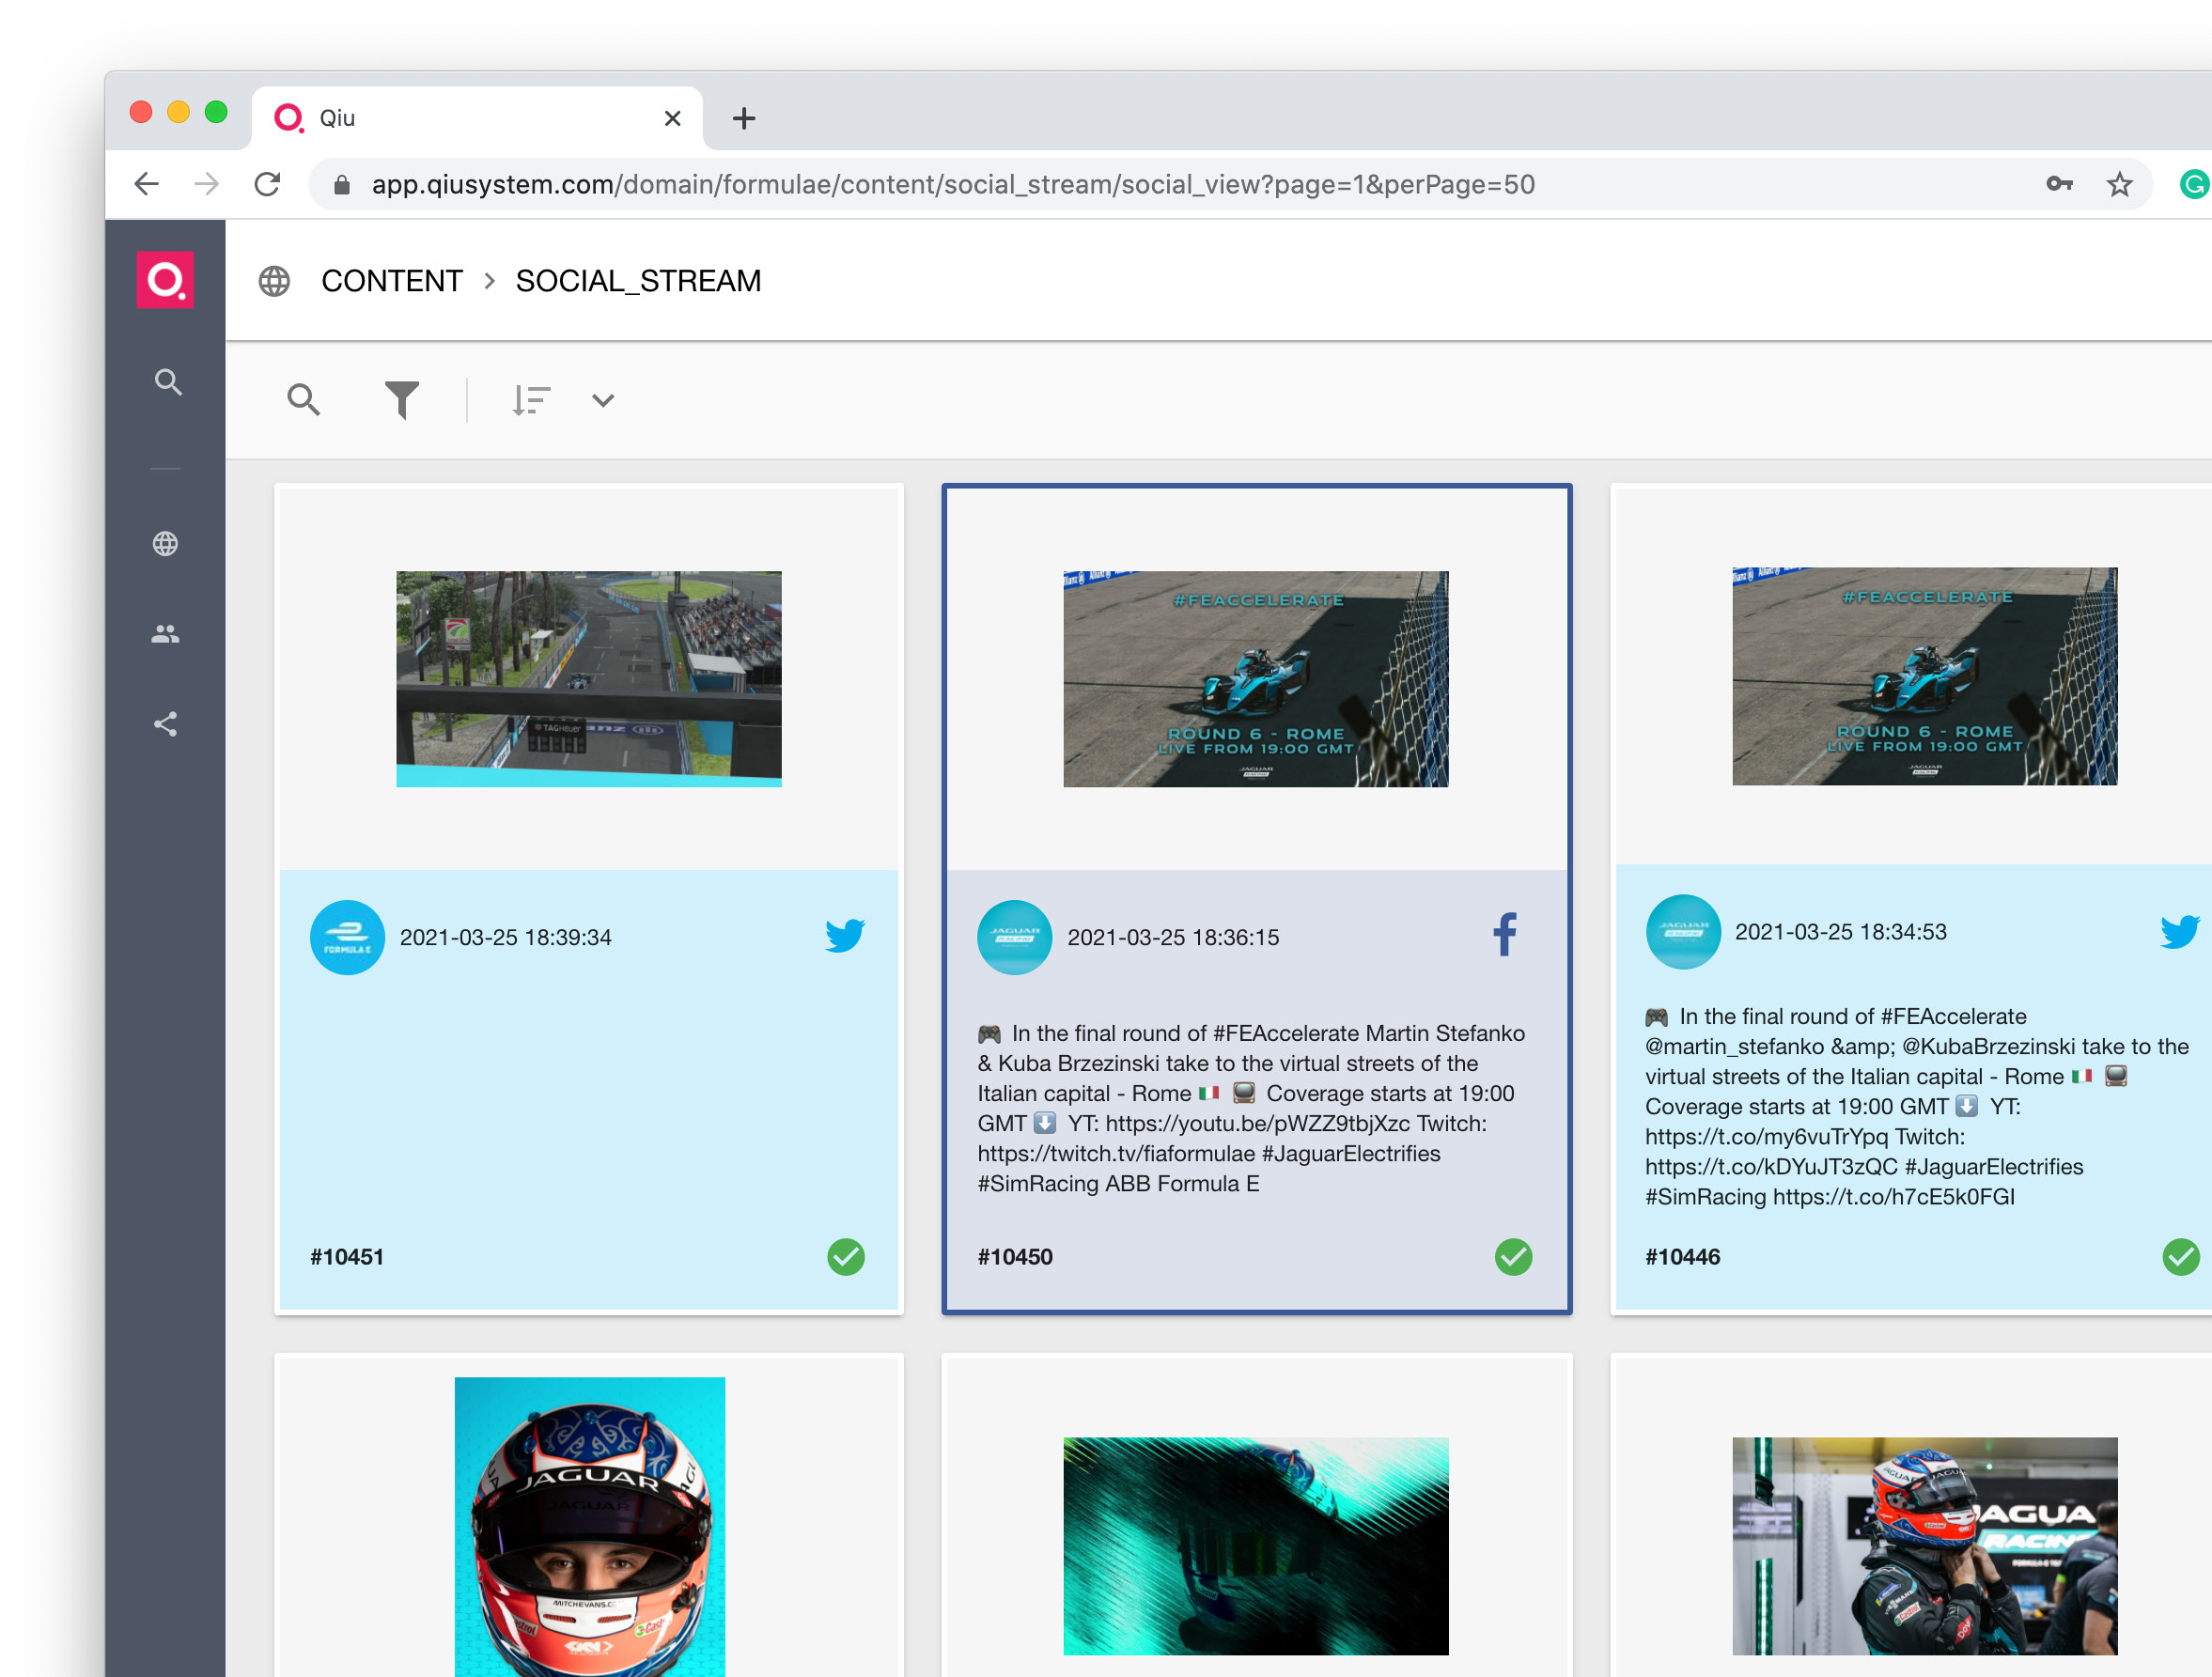Select the Qiu browser tab
2212x1677 pixels.
[477, 118]
